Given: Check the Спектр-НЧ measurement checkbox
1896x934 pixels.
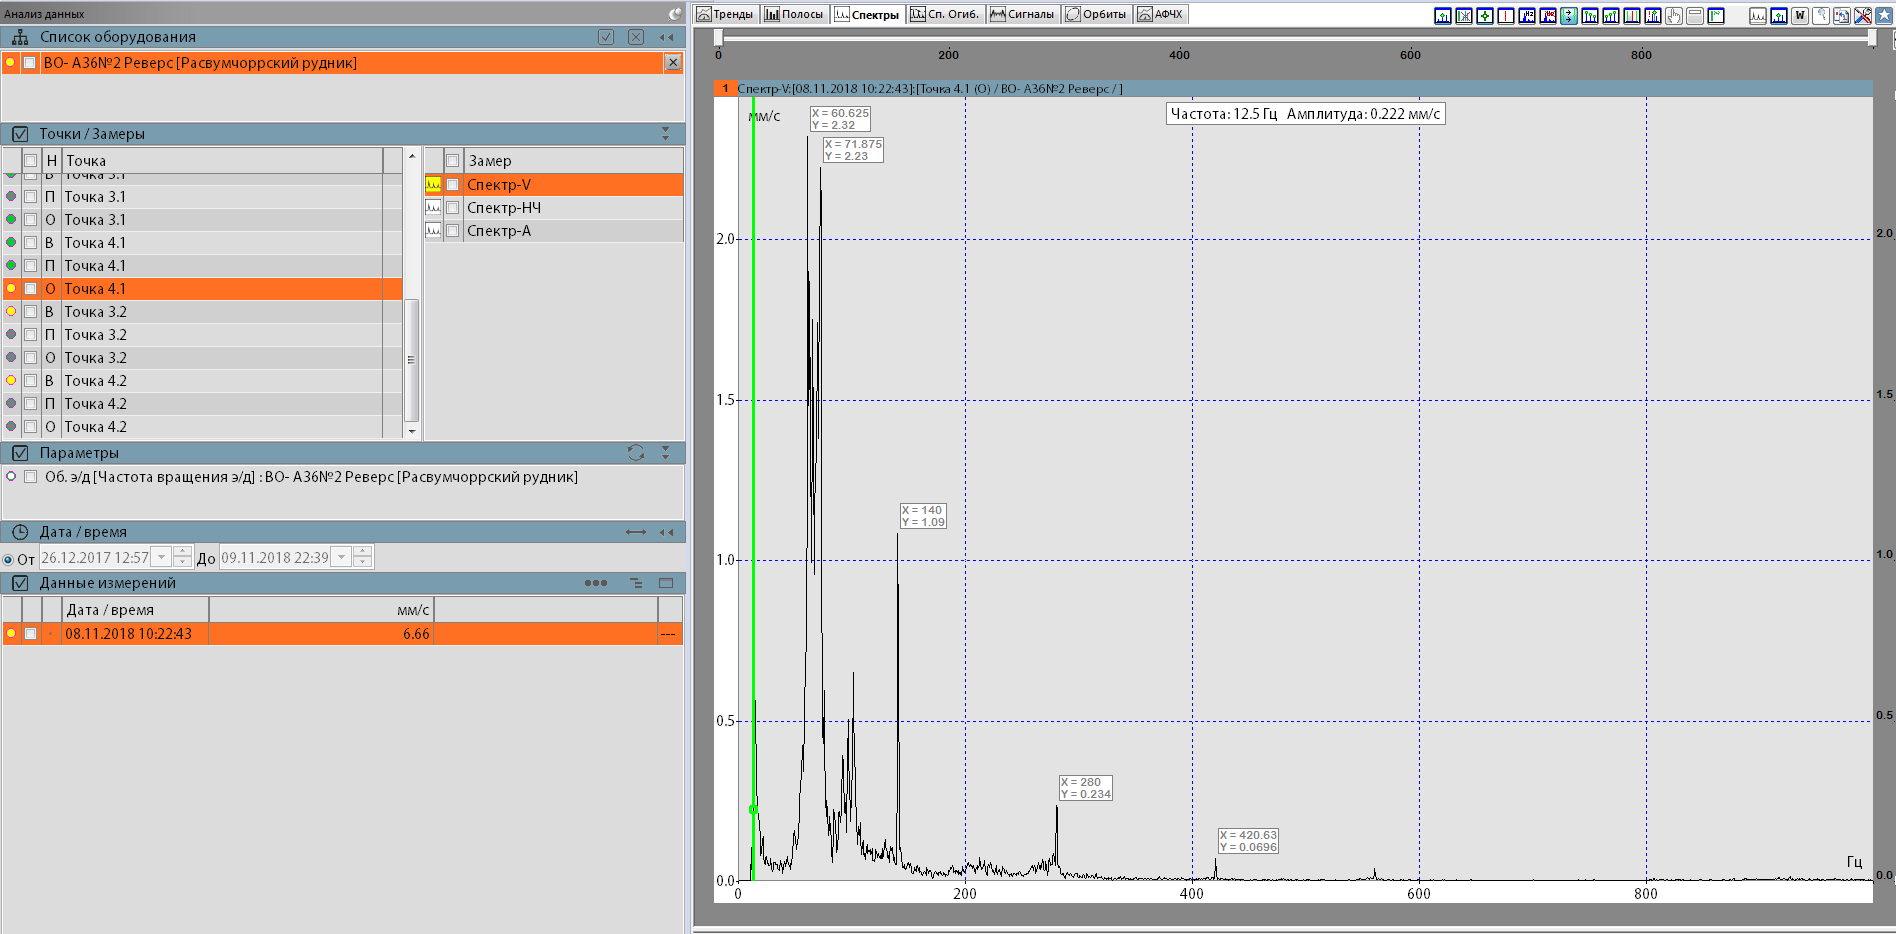Looking at the screenshot, I should 453,208.
